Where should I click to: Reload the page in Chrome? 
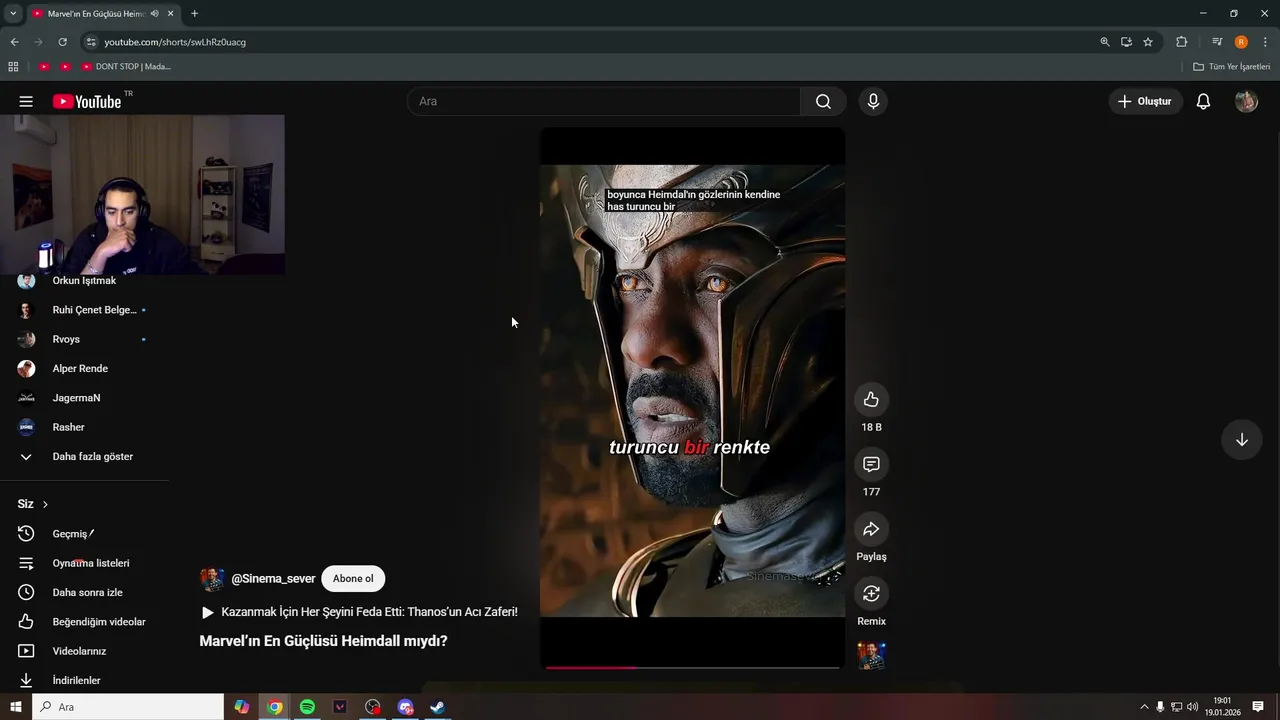coord(62,42)
